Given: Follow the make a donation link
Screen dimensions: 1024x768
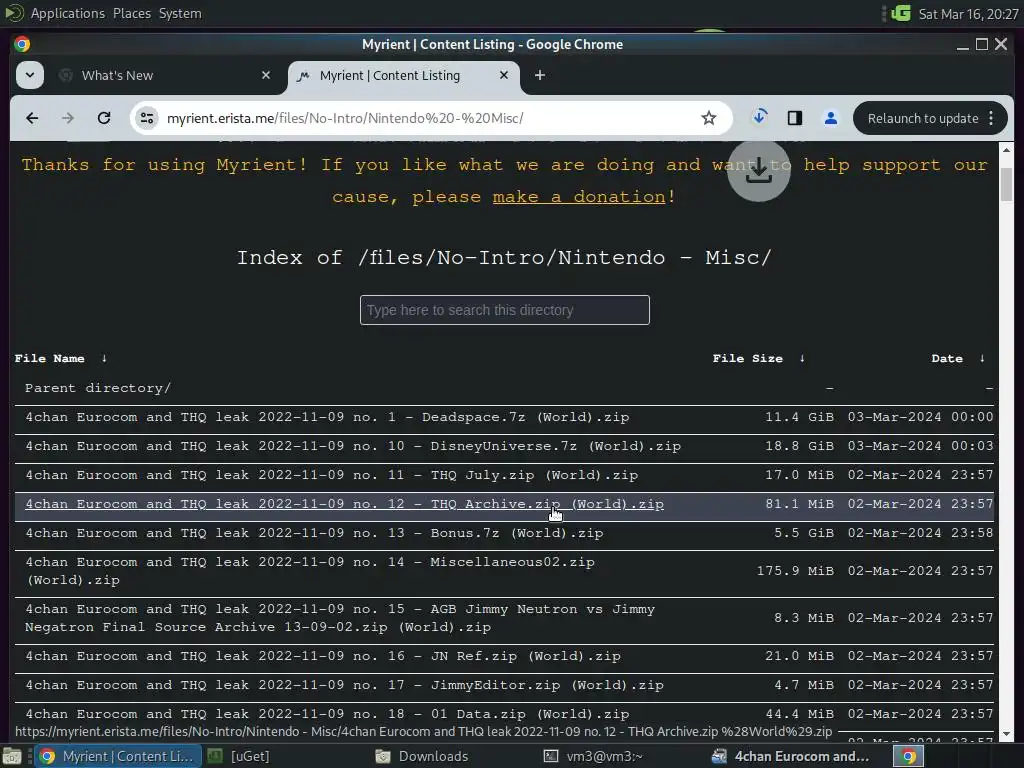Looking at the screenshot, I should coord(579,197).
